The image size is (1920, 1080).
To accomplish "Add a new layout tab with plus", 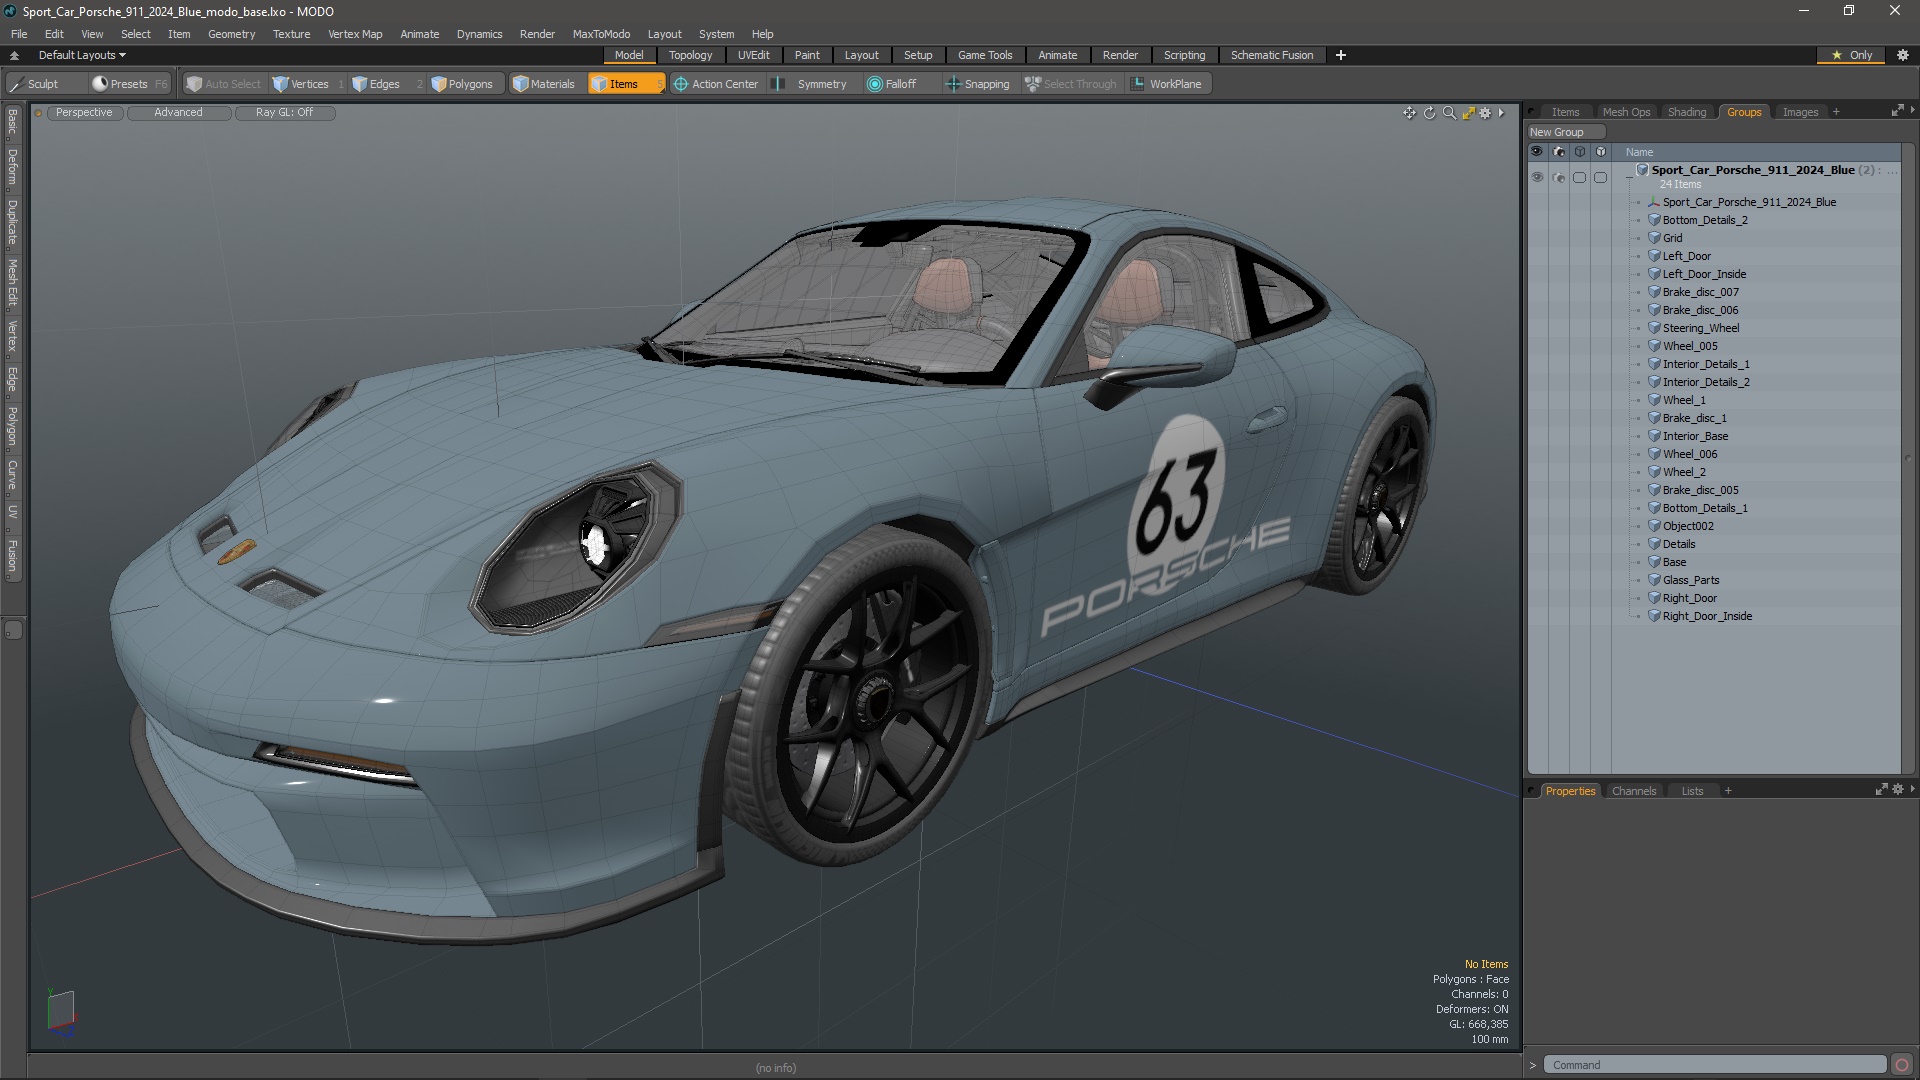I will click(x=1341, y=55).
